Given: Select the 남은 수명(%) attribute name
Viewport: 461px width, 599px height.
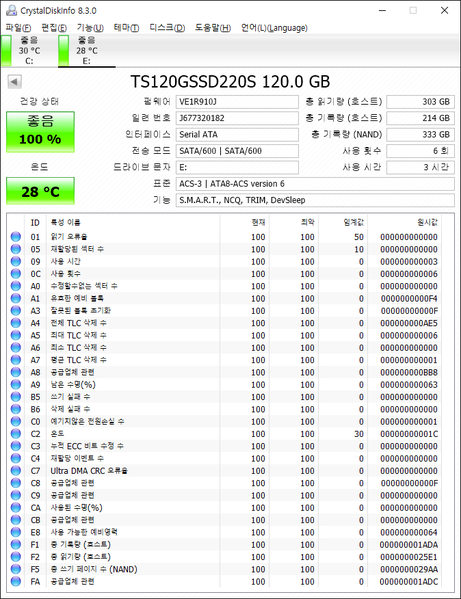Looking at the screenshot, I should 73,384.
